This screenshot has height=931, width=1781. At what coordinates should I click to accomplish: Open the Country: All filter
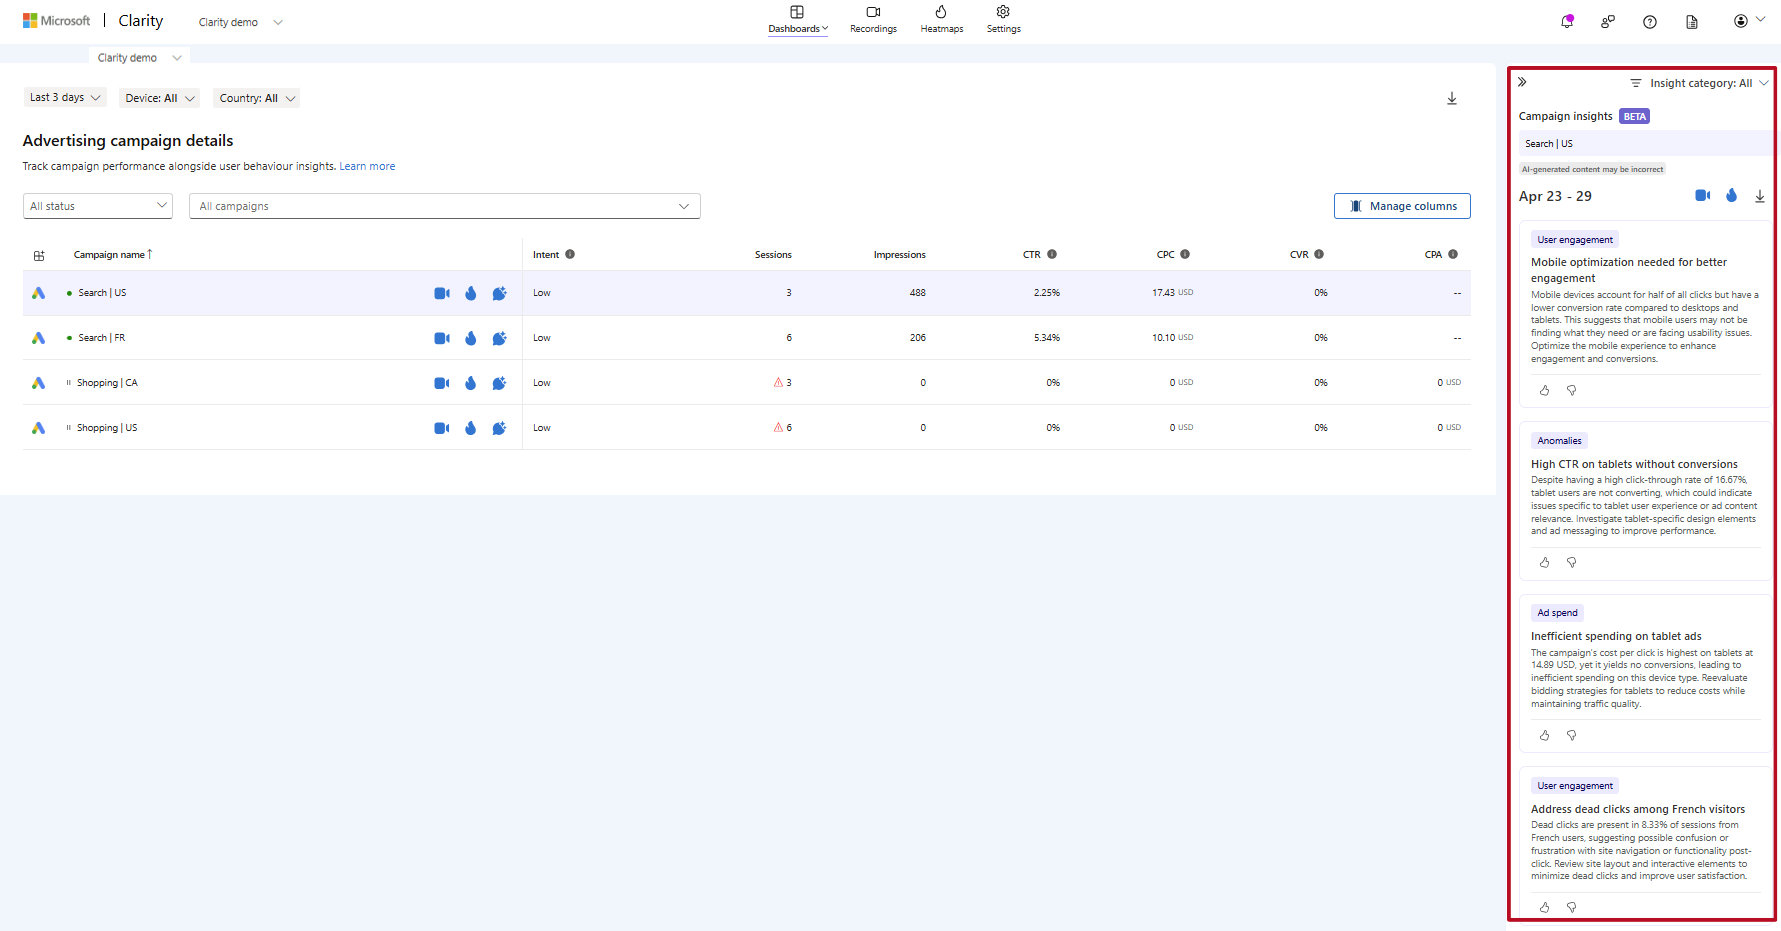click(257, 98)
